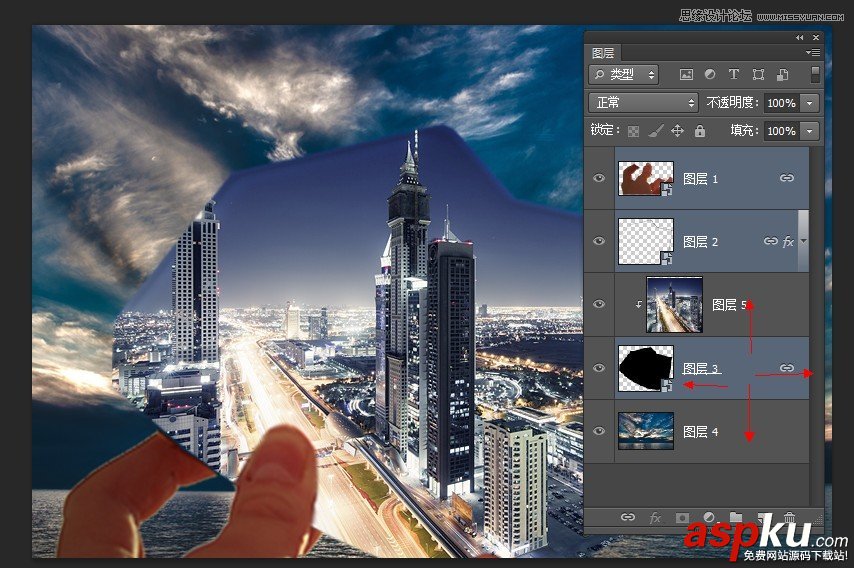This screenshot has width=854, height=568.
Task: Select the 图层 2 transparent thumbnail
Action: [646, 241]
